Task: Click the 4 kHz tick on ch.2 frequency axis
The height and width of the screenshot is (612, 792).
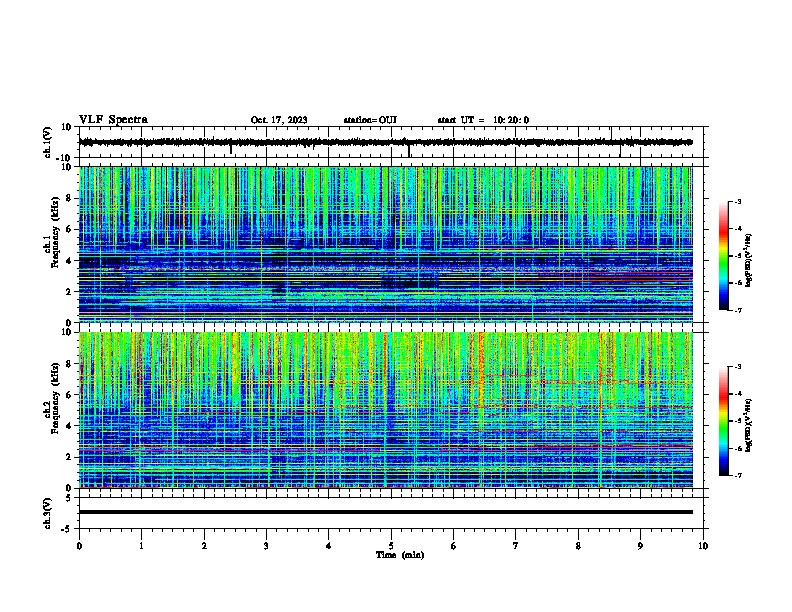Action: (x=69, y=426)
